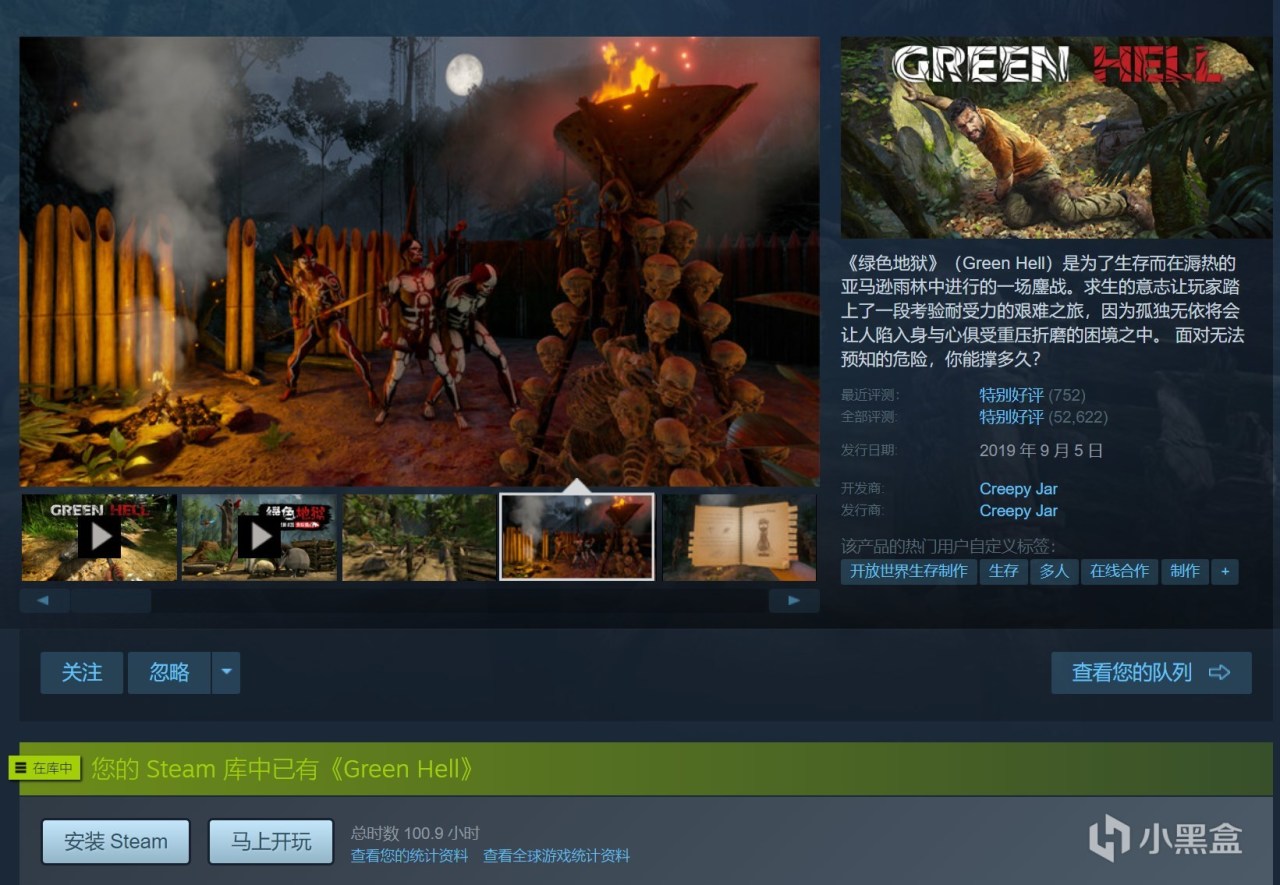Click the 安装 Steam button

point(116,842)
